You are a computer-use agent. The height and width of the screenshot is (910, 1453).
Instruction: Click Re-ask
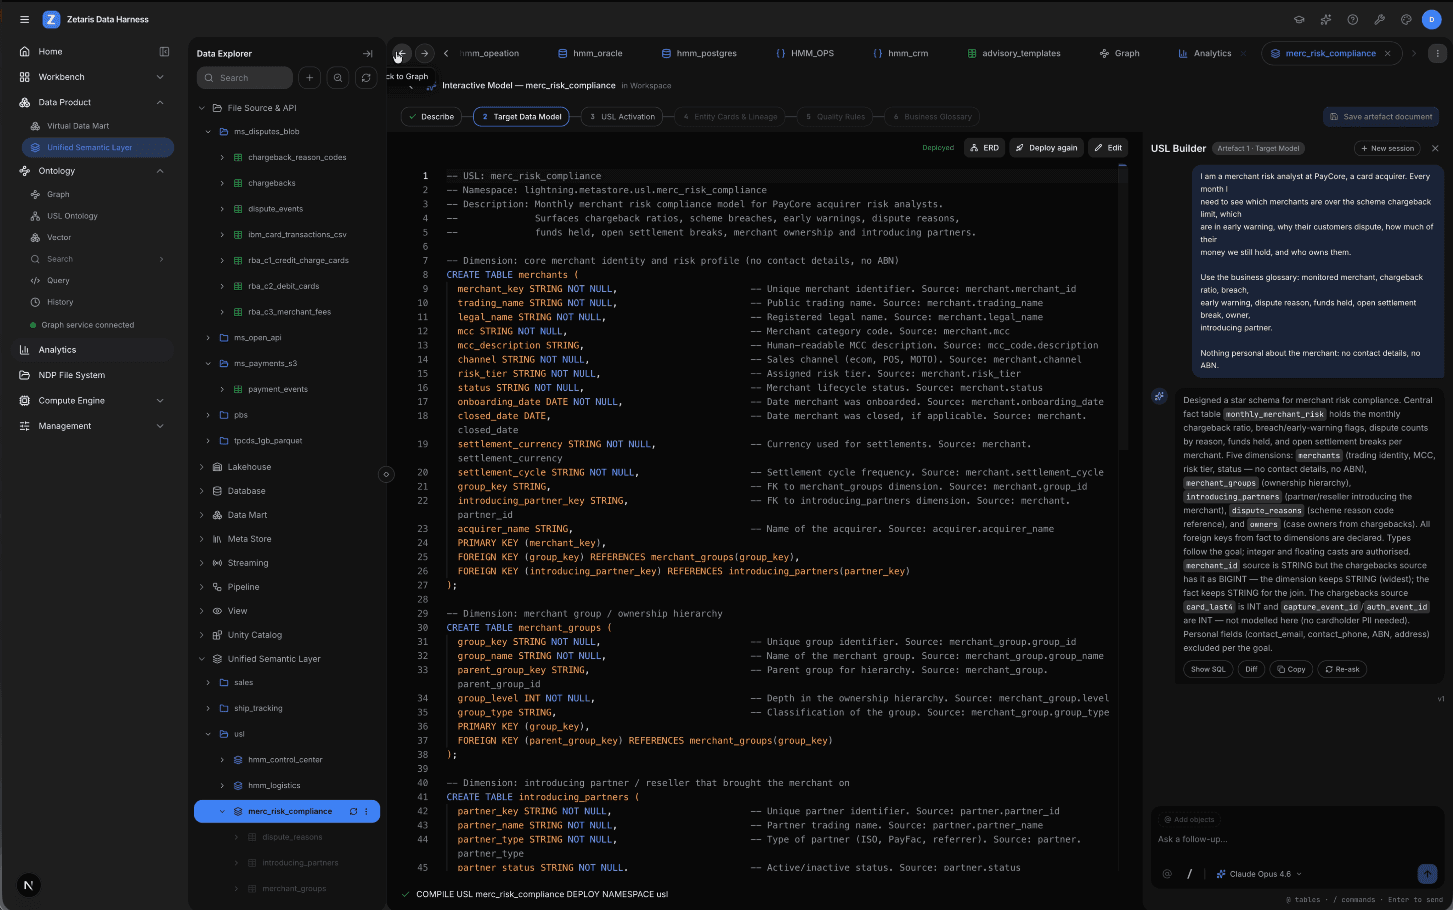(x=1342, y=669)
